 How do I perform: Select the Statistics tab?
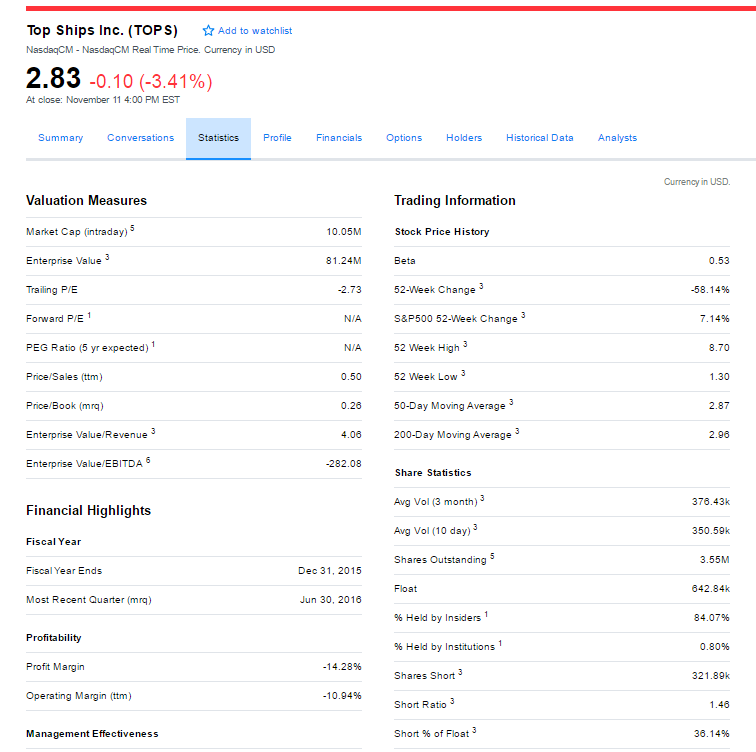pos(218,138)
